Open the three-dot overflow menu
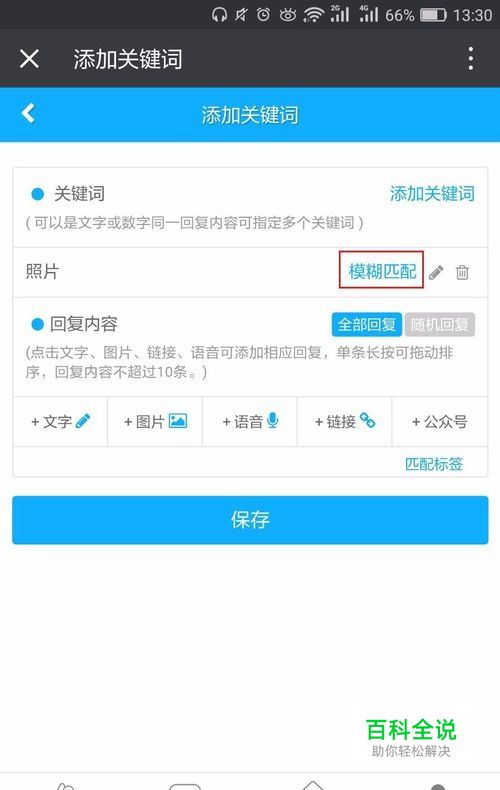The image size is (500, 790). [x=470, y=58]
